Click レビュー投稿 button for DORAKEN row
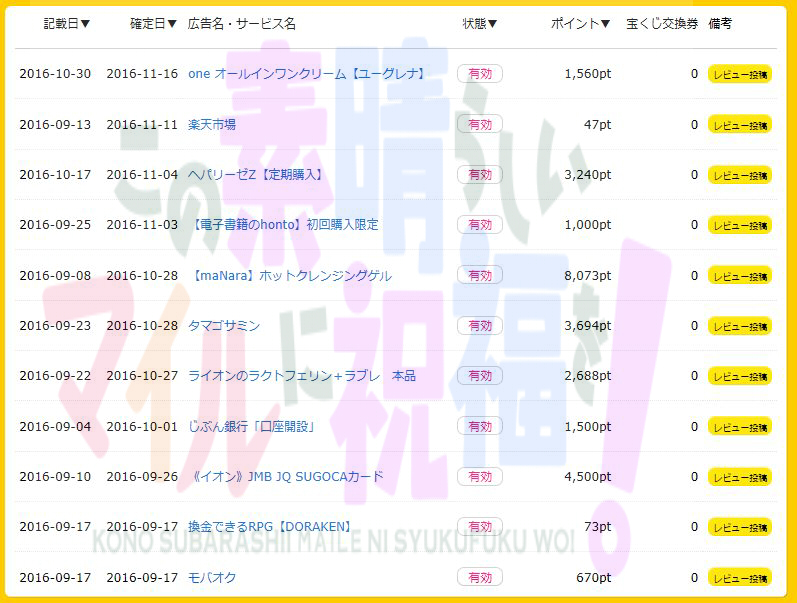The width and height of the screenshot is (797, 603). tap(740, 527)
